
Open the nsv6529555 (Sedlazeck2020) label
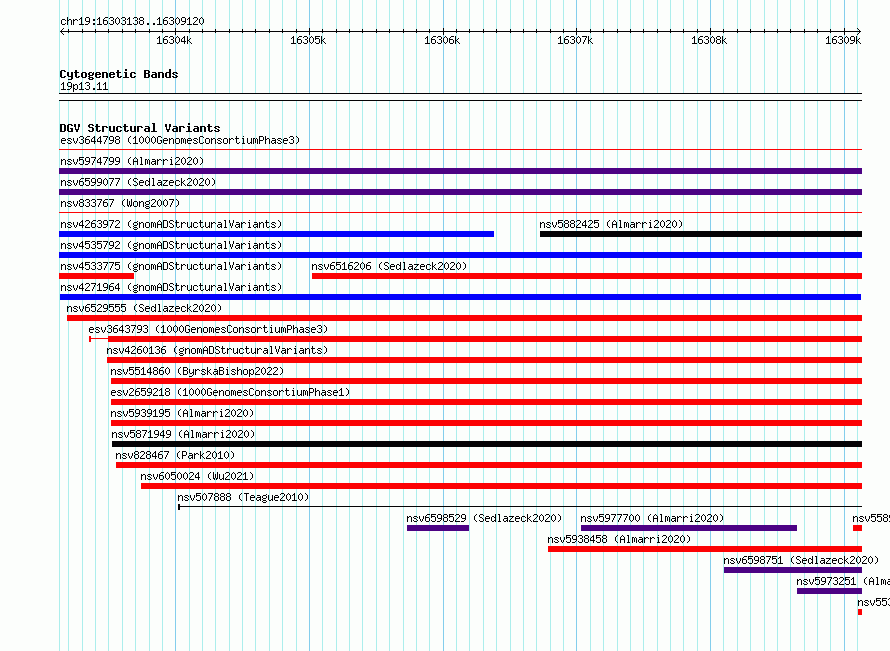[144, 308]
